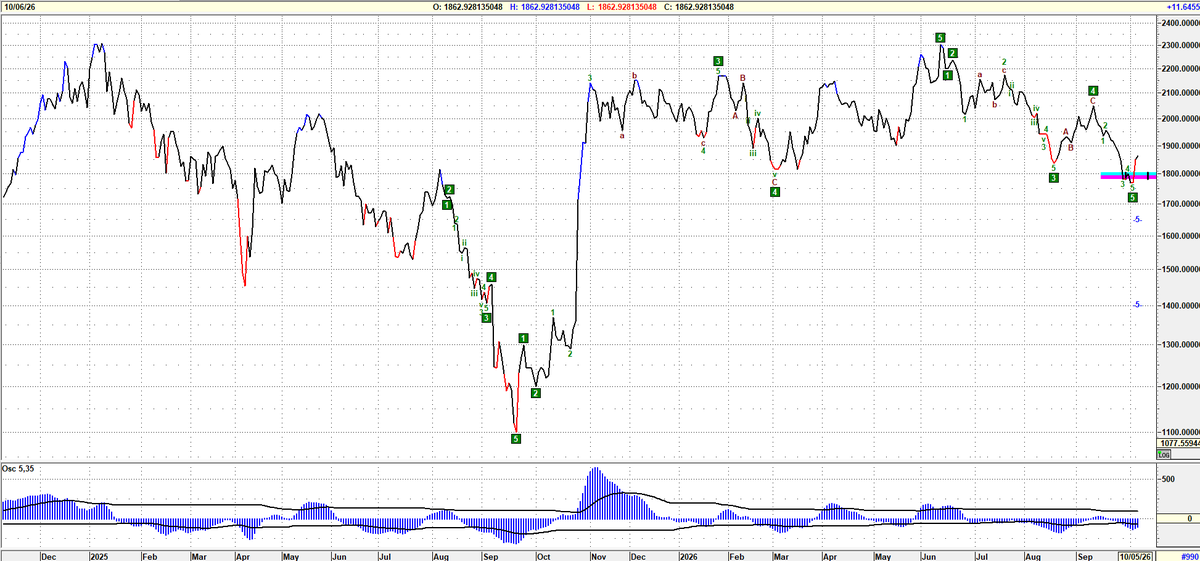Screen dimensions: 1200x561
Task: Click the 1077.5594 price readout box
Action: pos(1179,442)
